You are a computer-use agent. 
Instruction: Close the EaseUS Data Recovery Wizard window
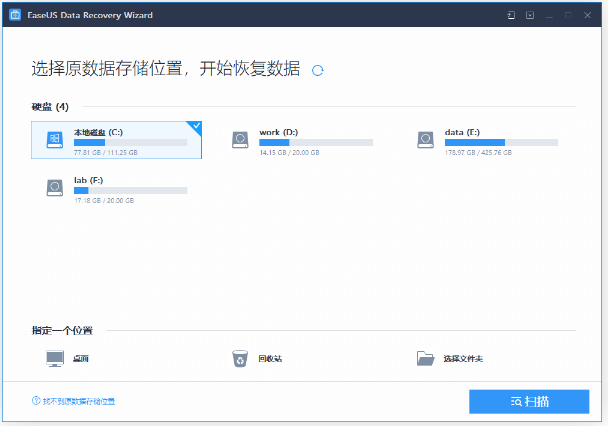click(x=587, y=15)
